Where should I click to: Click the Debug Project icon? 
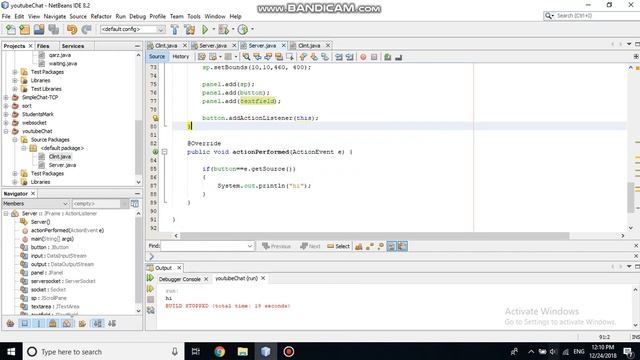coord(223,29)
